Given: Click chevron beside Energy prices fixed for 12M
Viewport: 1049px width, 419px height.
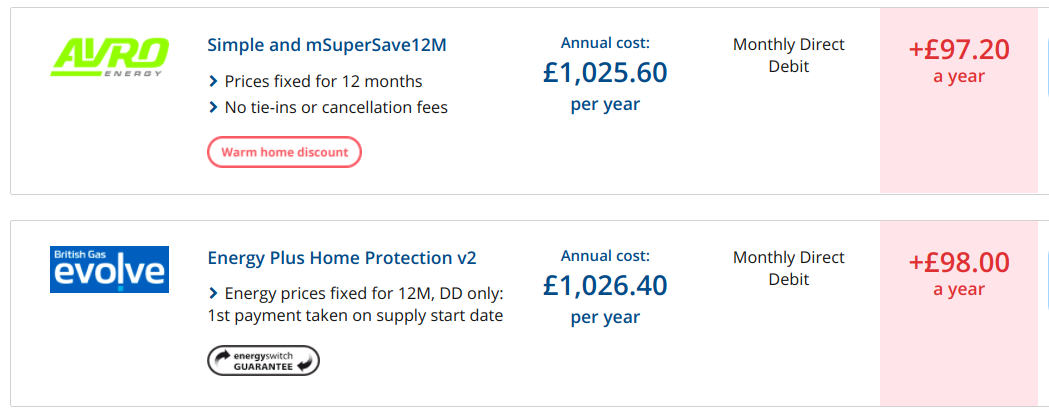Looking at the screenshot, I should pos(213,293).
